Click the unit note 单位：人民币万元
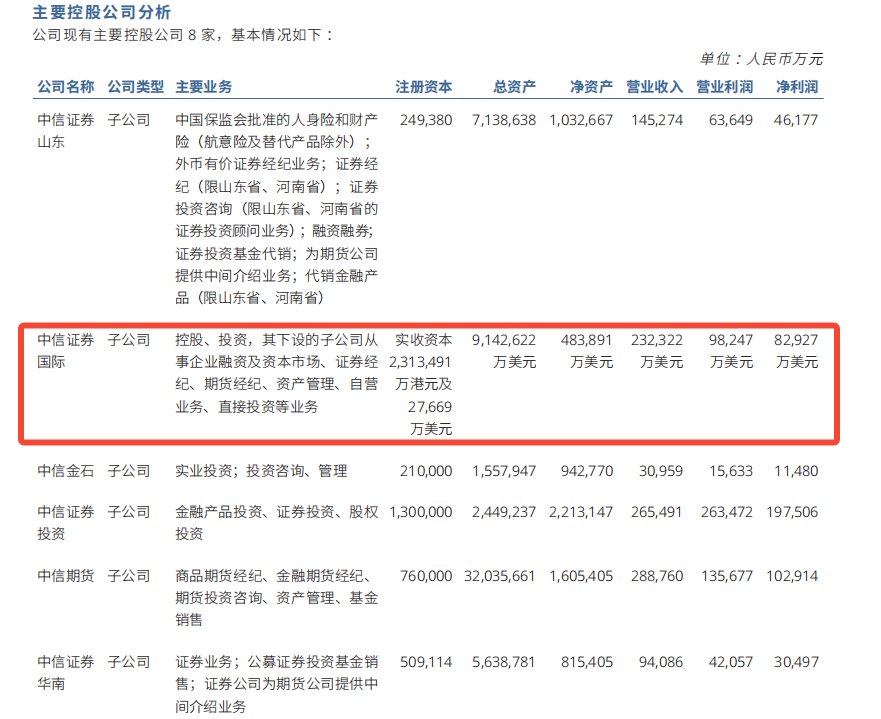The image size is (881, 719). [x=761, y=58]
